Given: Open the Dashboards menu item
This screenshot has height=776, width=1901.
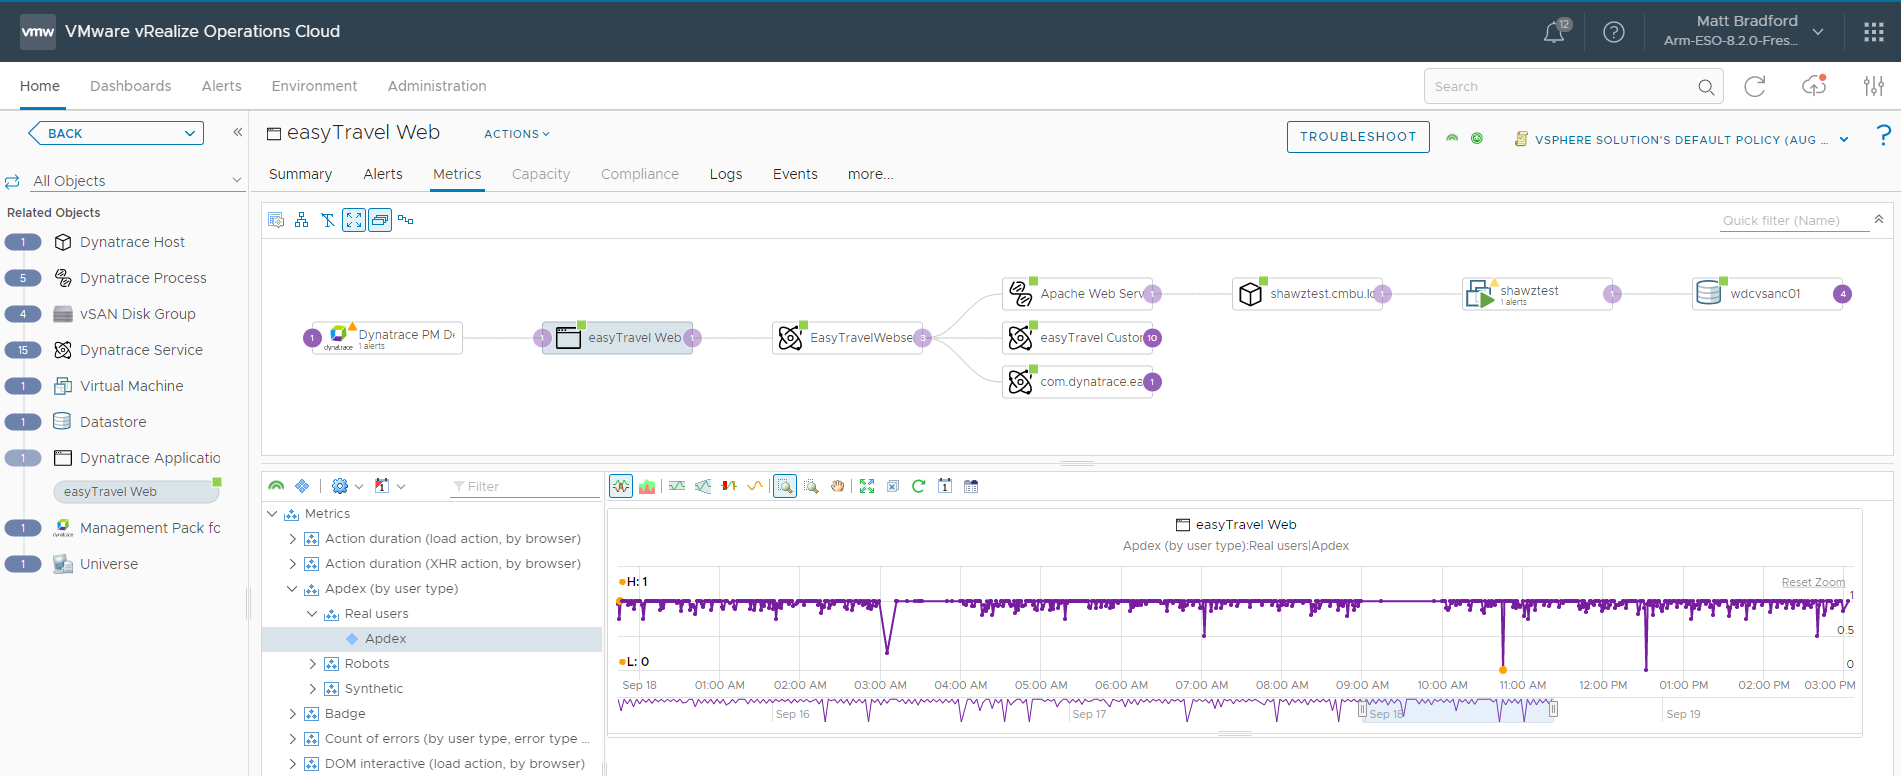Looking at the screenshot, I should 130,86.
